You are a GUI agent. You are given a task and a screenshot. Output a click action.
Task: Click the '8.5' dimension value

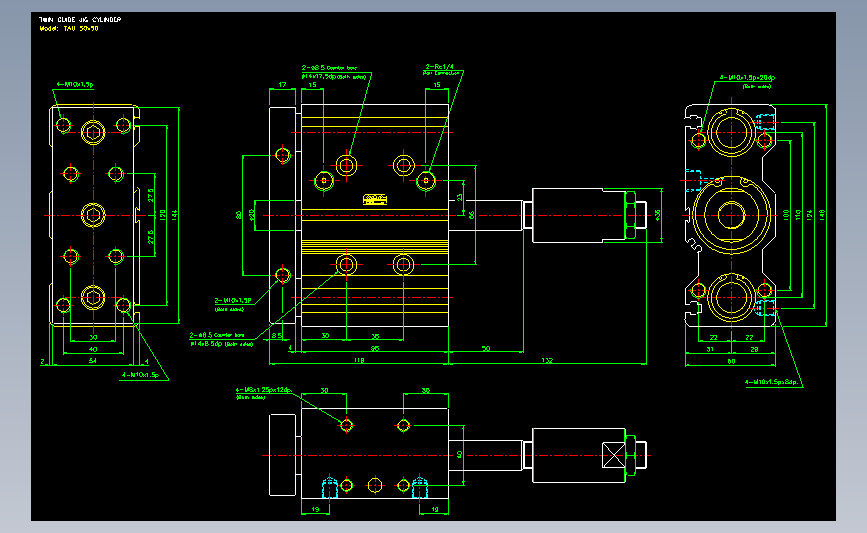pyautogui.click(x=276, y=336)
